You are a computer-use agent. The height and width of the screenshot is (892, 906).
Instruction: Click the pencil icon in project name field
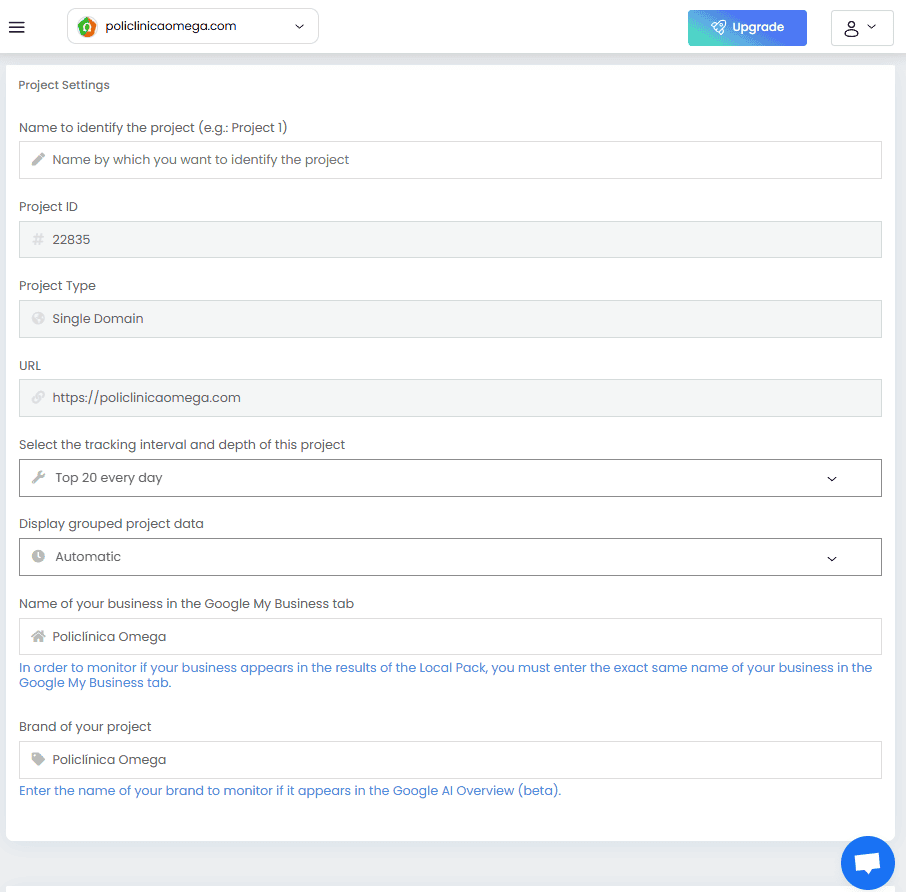(38, 159)
